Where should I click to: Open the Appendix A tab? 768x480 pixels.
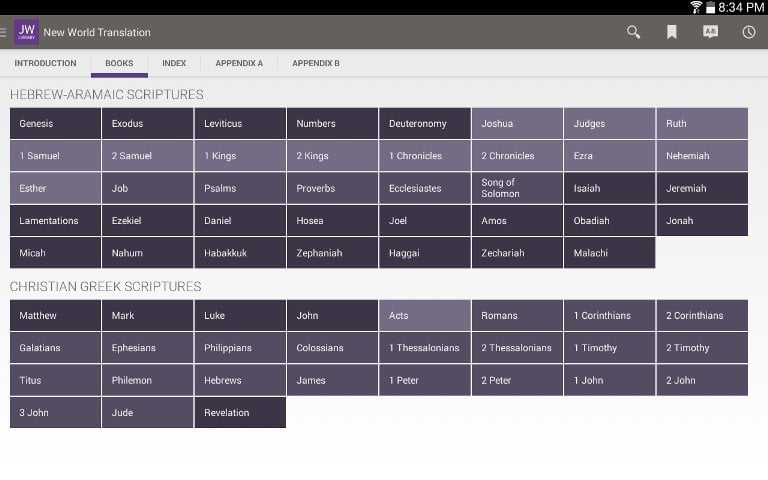point(239,63)
